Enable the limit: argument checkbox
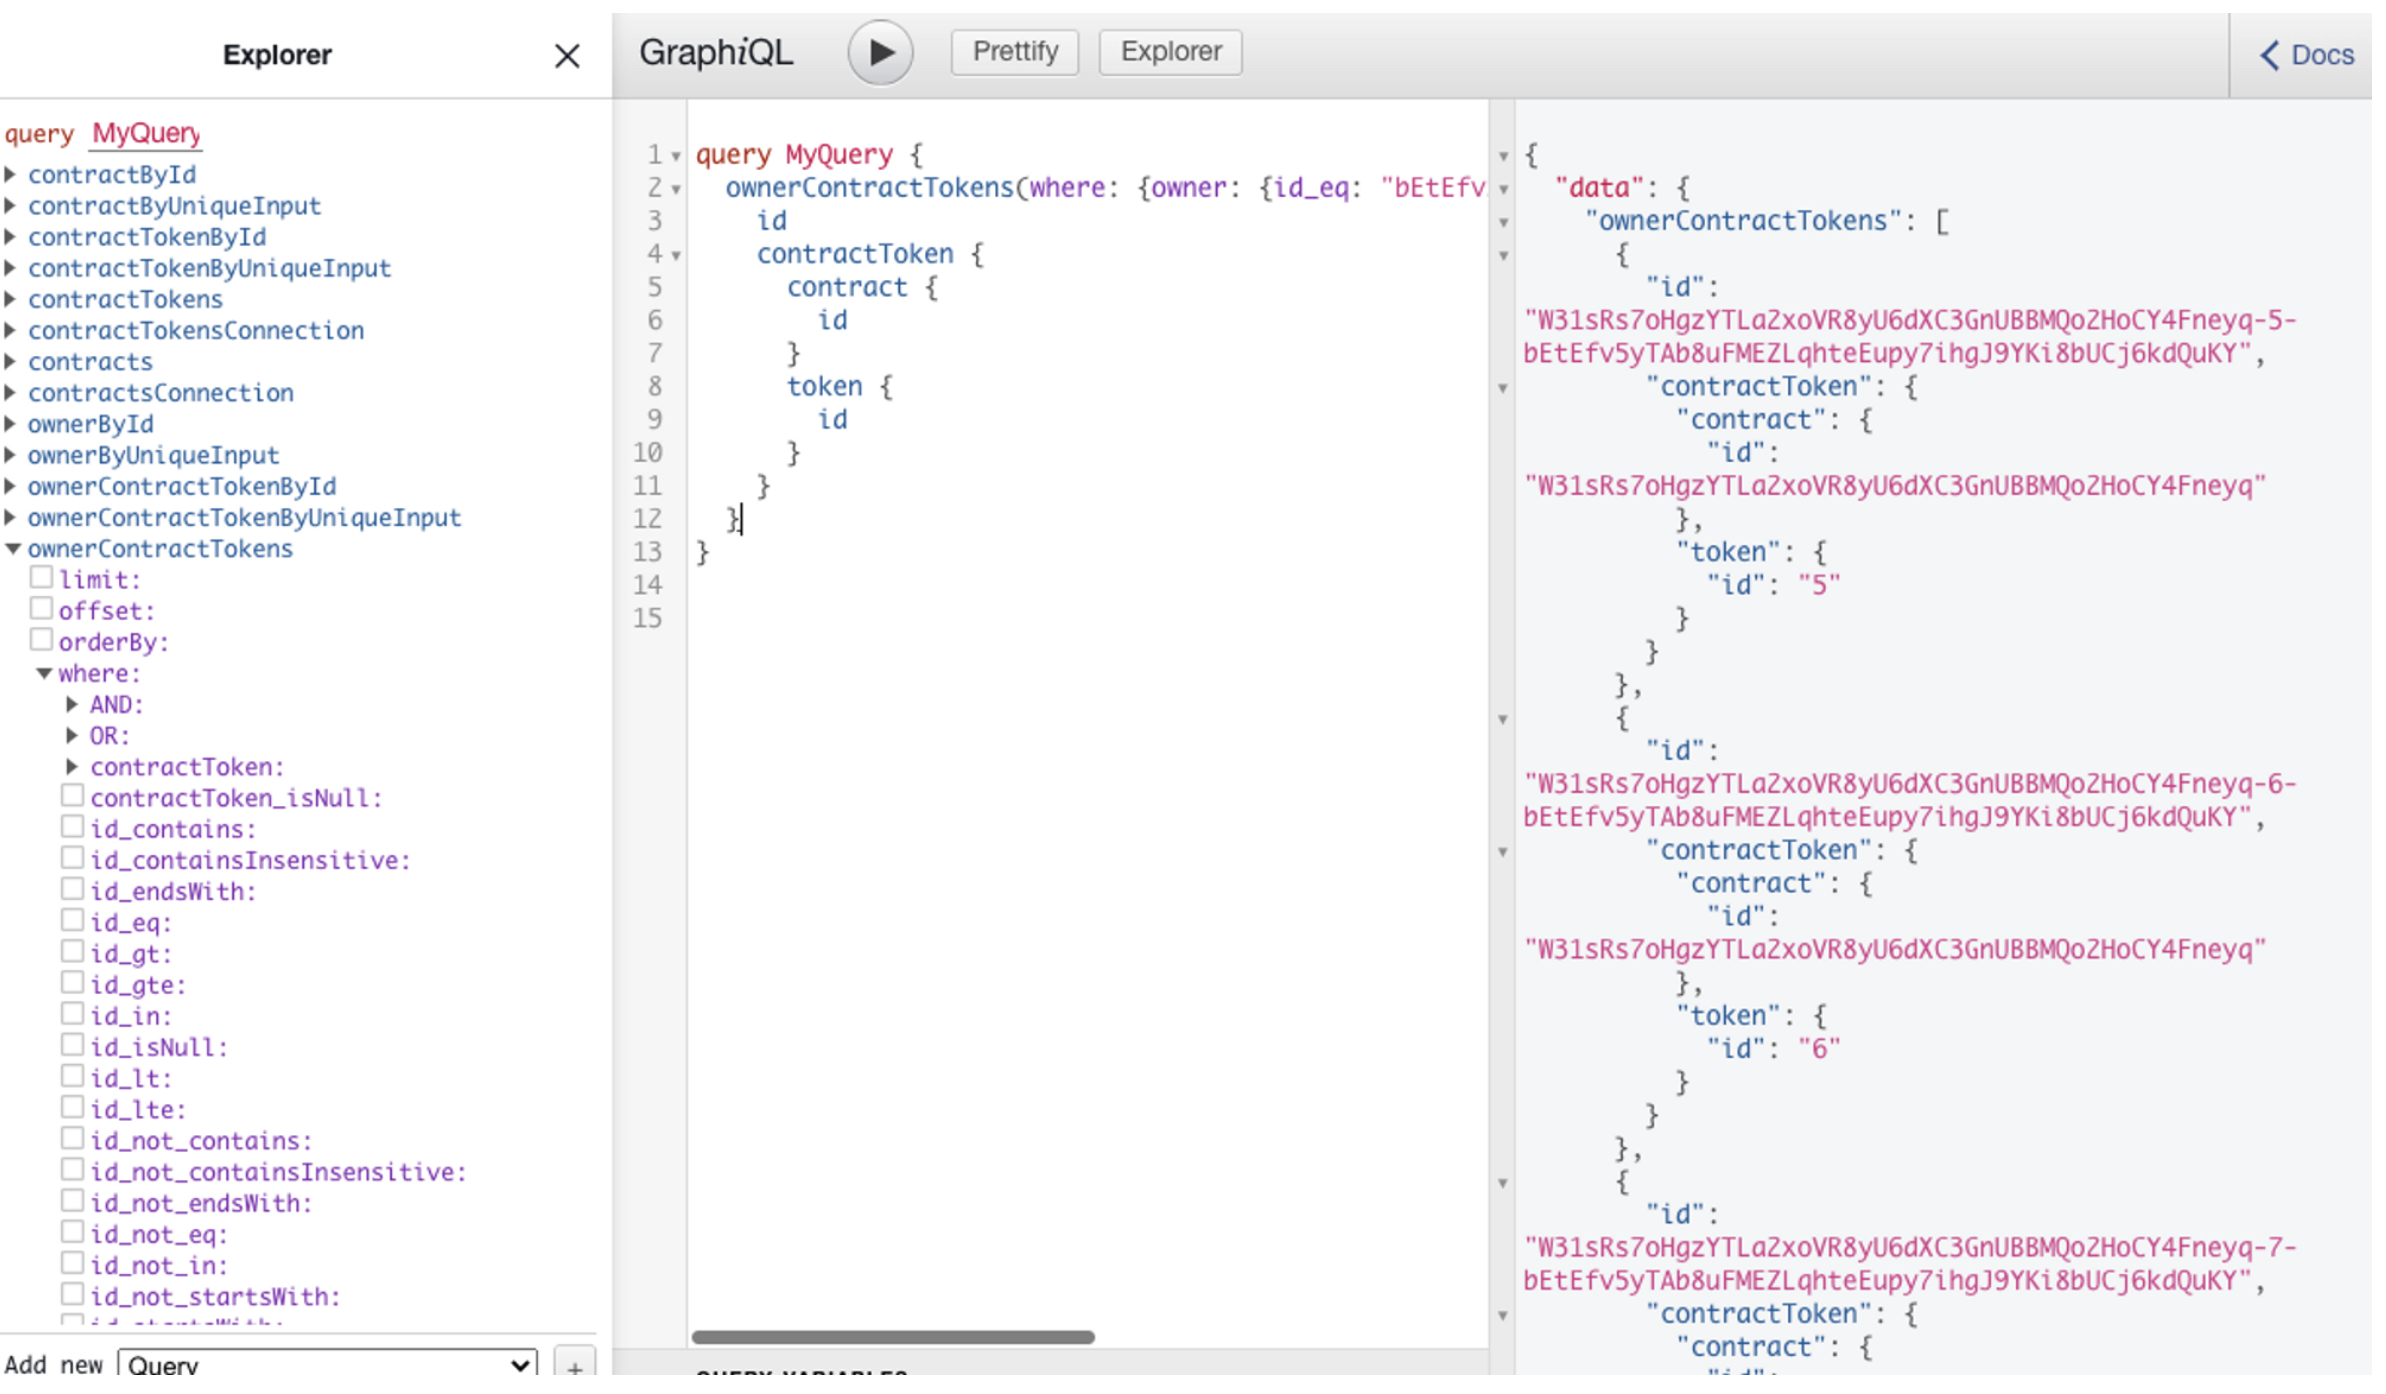This screenshot has height=1394, width=2386. (41, 578)
